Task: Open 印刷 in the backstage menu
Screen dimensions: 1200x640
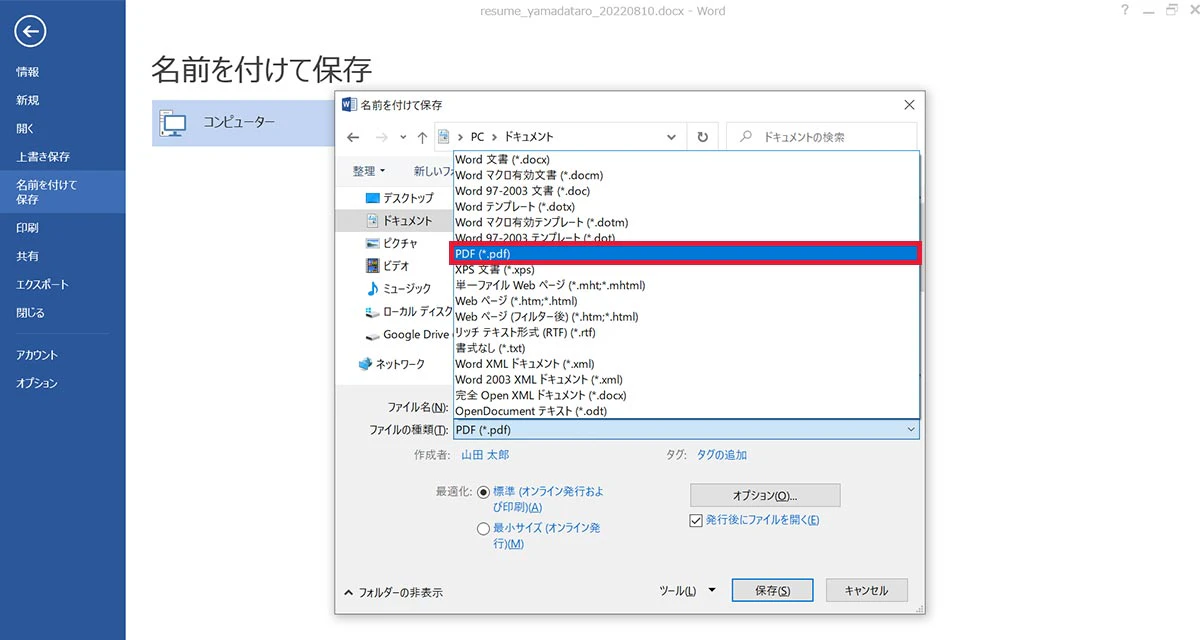Action: point(28,228)
